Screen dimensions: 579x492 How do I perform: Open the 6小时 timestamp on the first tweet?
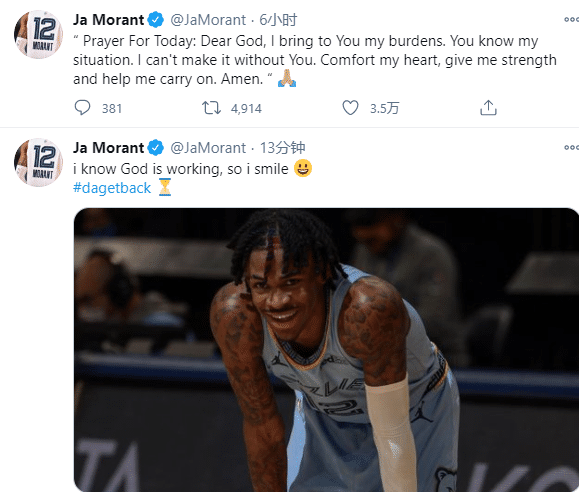click(278, 20)
